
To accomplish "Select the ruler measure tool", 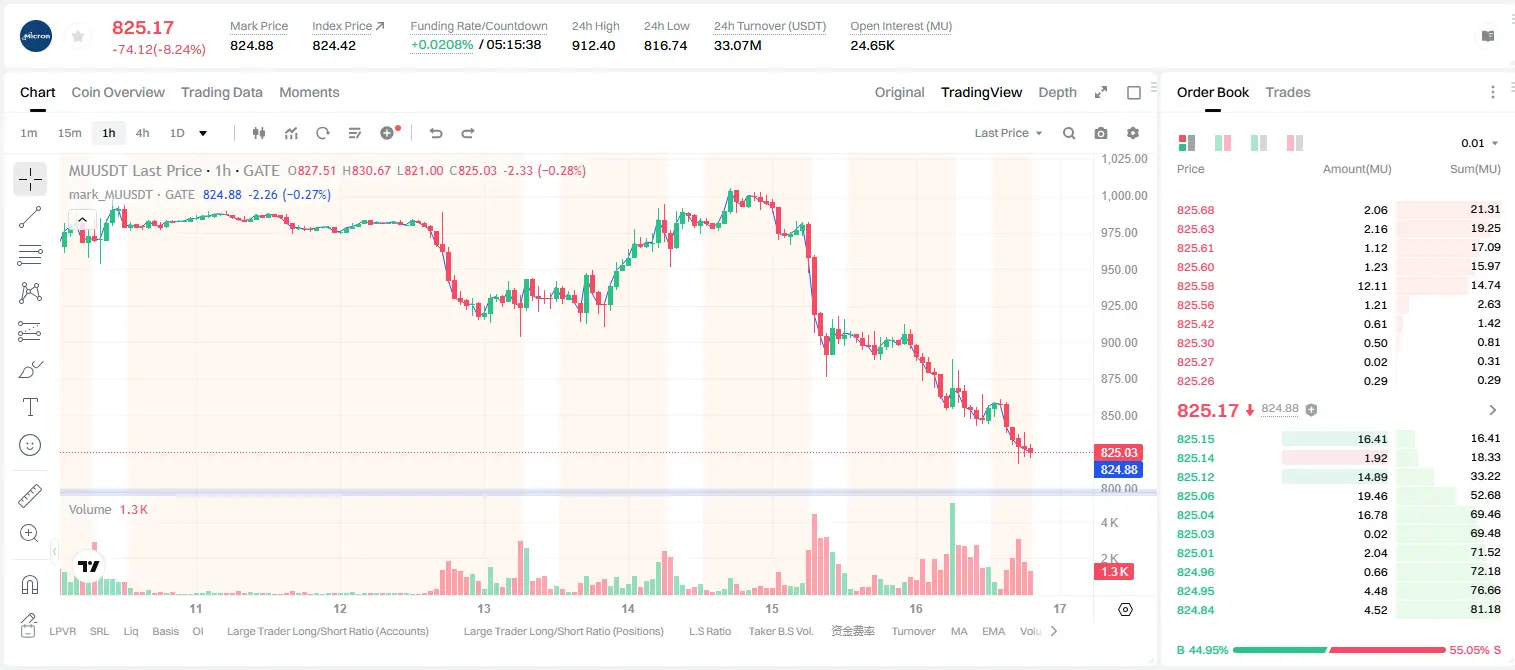I will pos(30,496).
